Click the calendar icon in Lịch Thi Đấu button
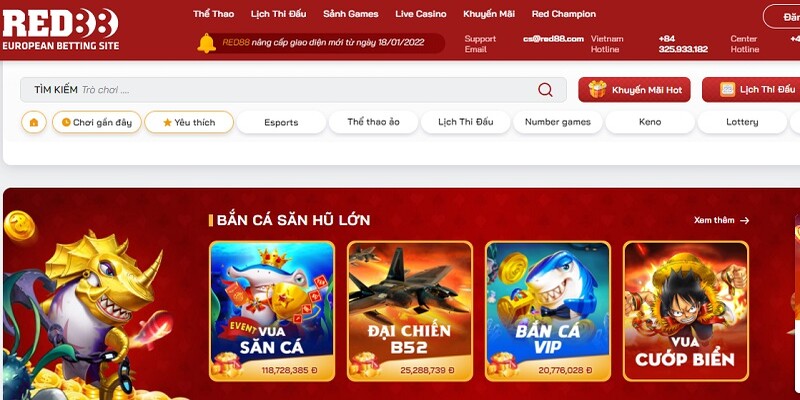The image size is (800, 400). [x=727, y=90]
